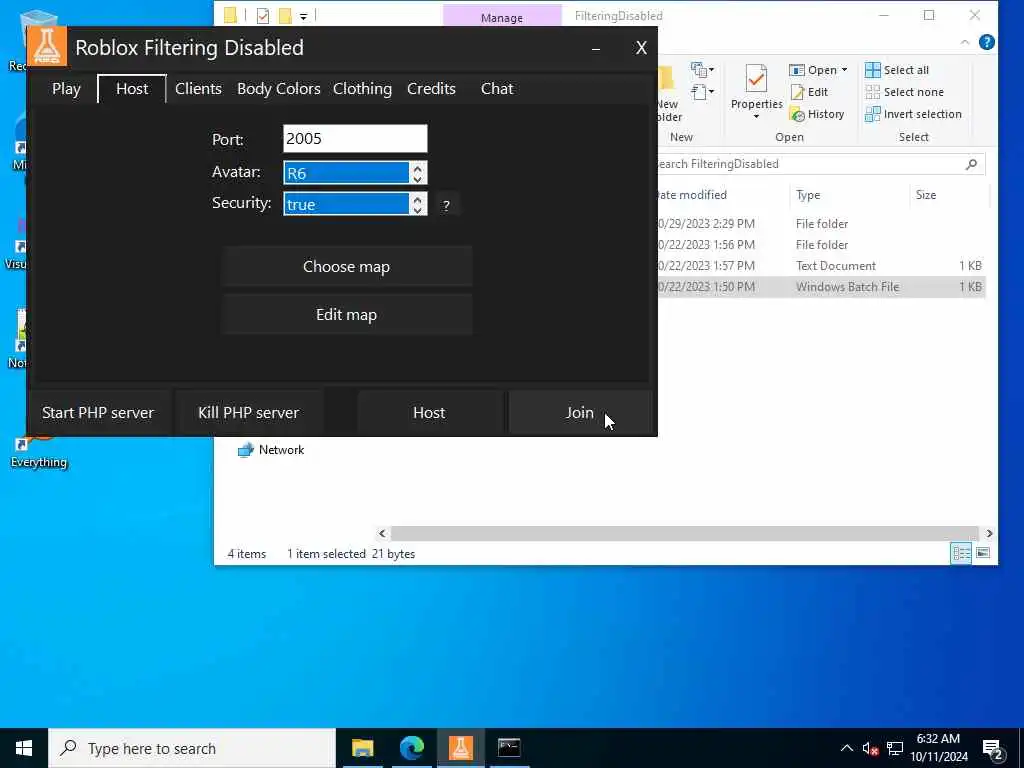This screenshot has width=1024, height=768.
Task: Click History in the Explorer ribbon
Action: tap(818, 114)
